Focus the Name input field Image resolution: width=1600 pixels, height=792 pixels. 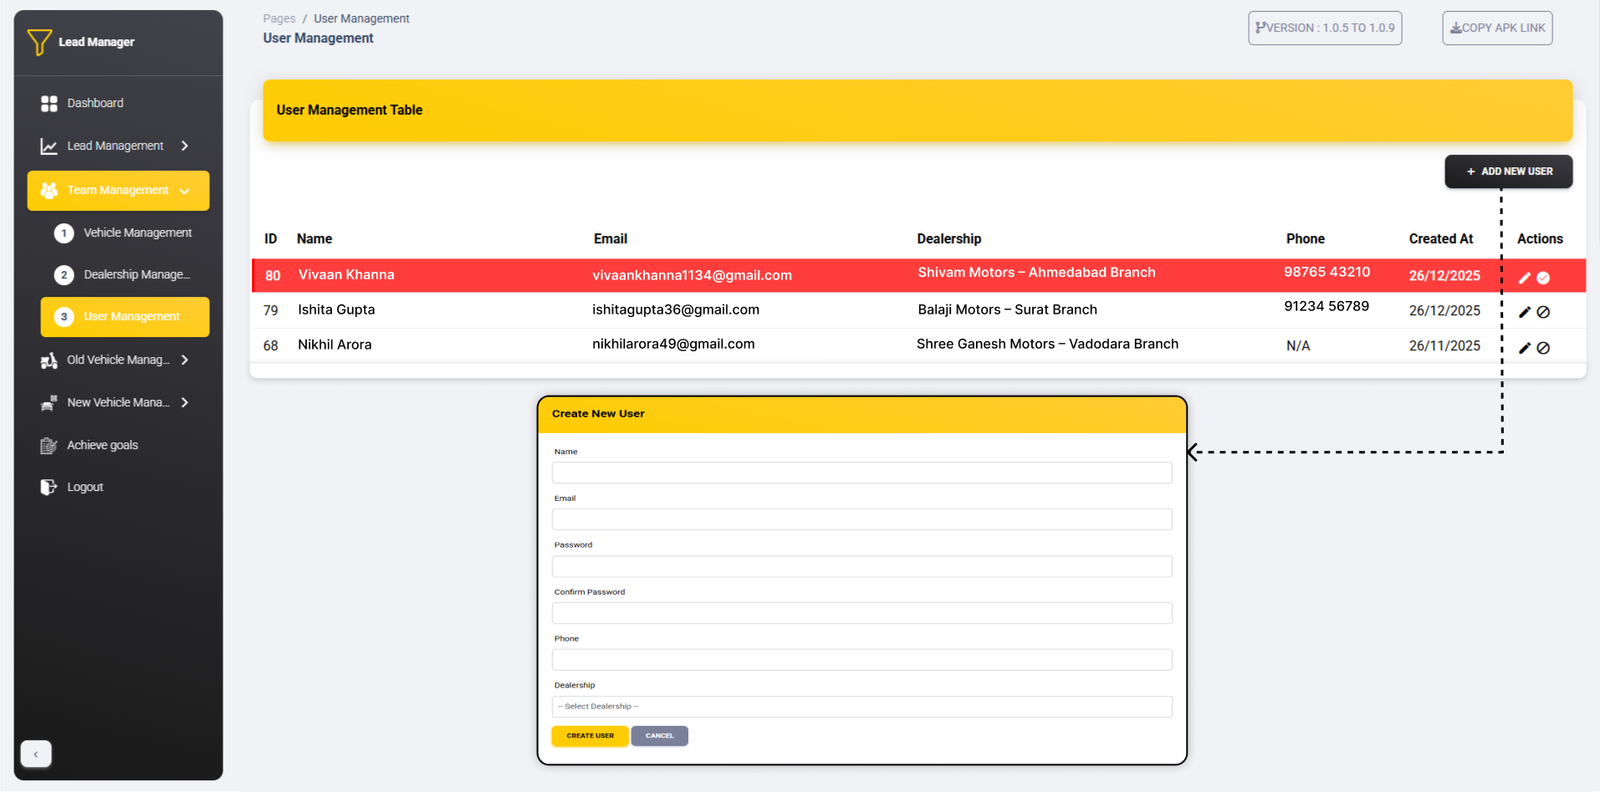[x=862, y=473]
